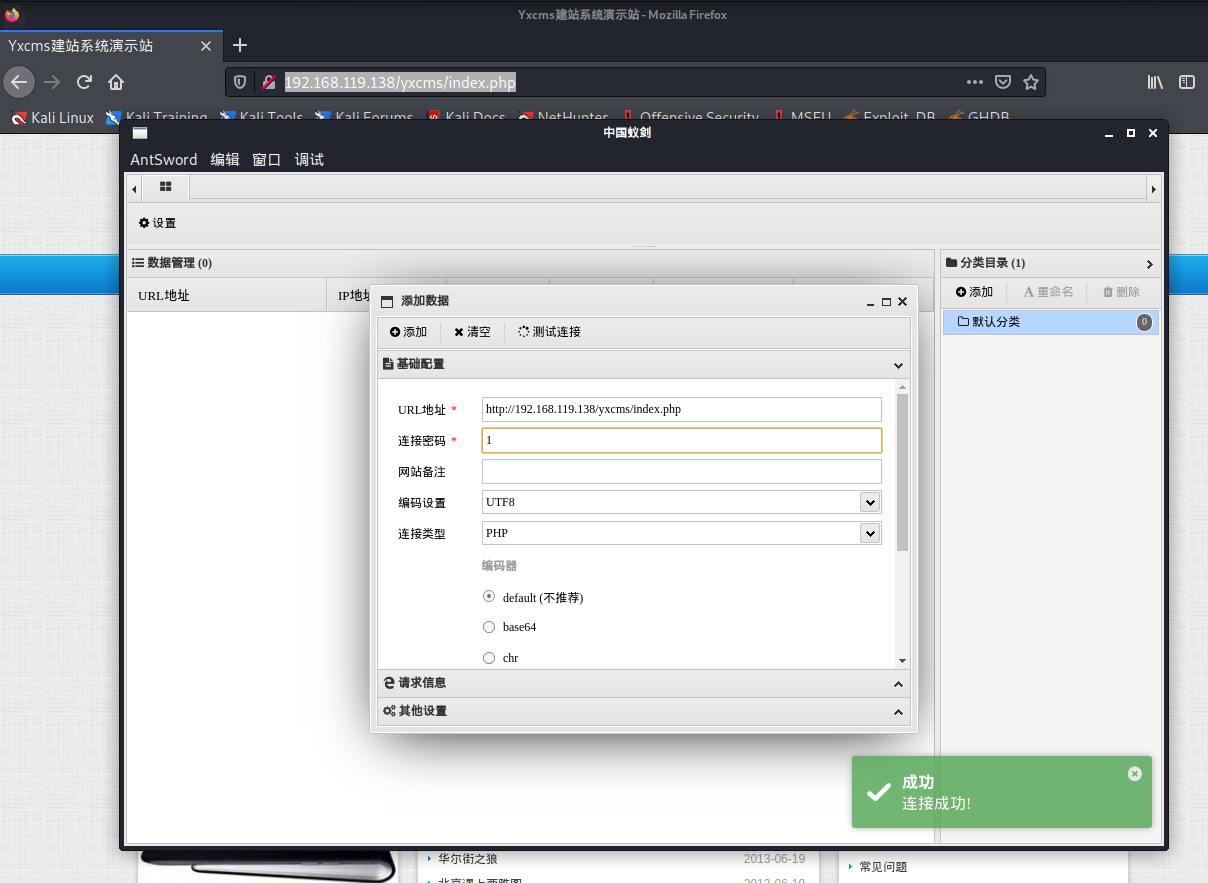This screenshot has width=1208, height=883.
Task: Select the base64 encoder radio
Action: 489,627
